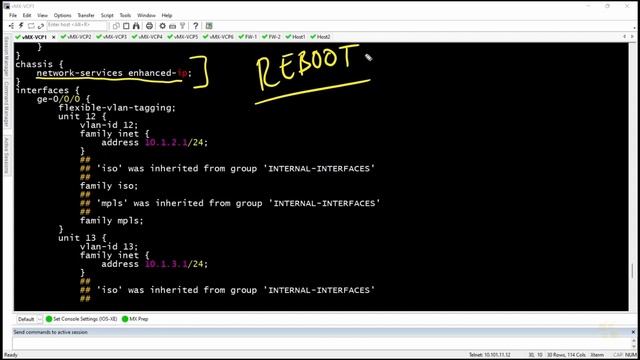The image size is (640, 360).
Task: Click the green dot beside MX Prep
Action: tap(125, 319)
